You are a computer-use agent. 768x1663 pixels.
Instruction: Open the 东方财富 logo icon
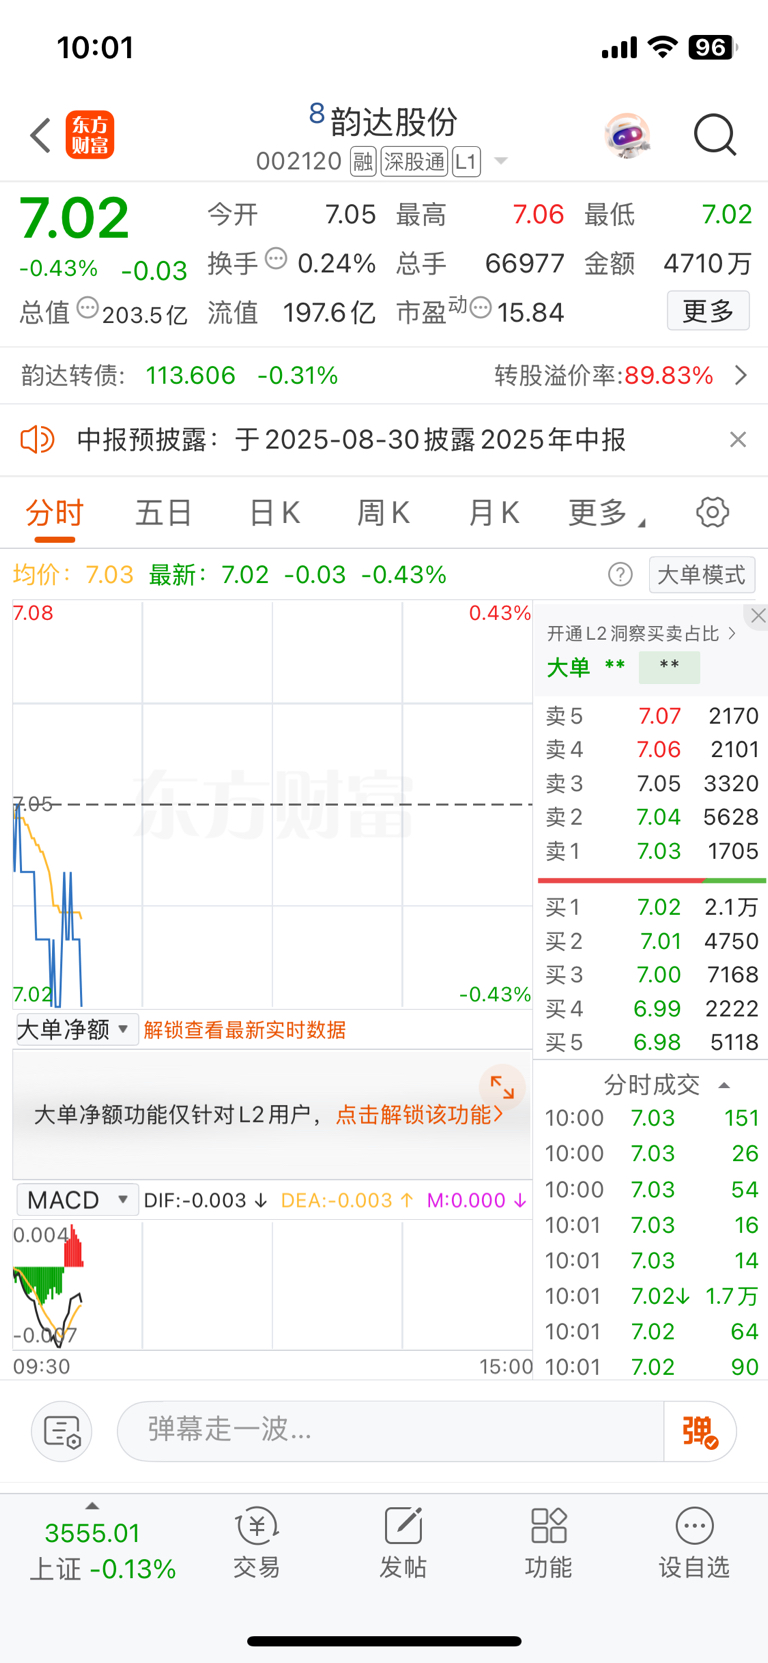[x=90, y=135]
